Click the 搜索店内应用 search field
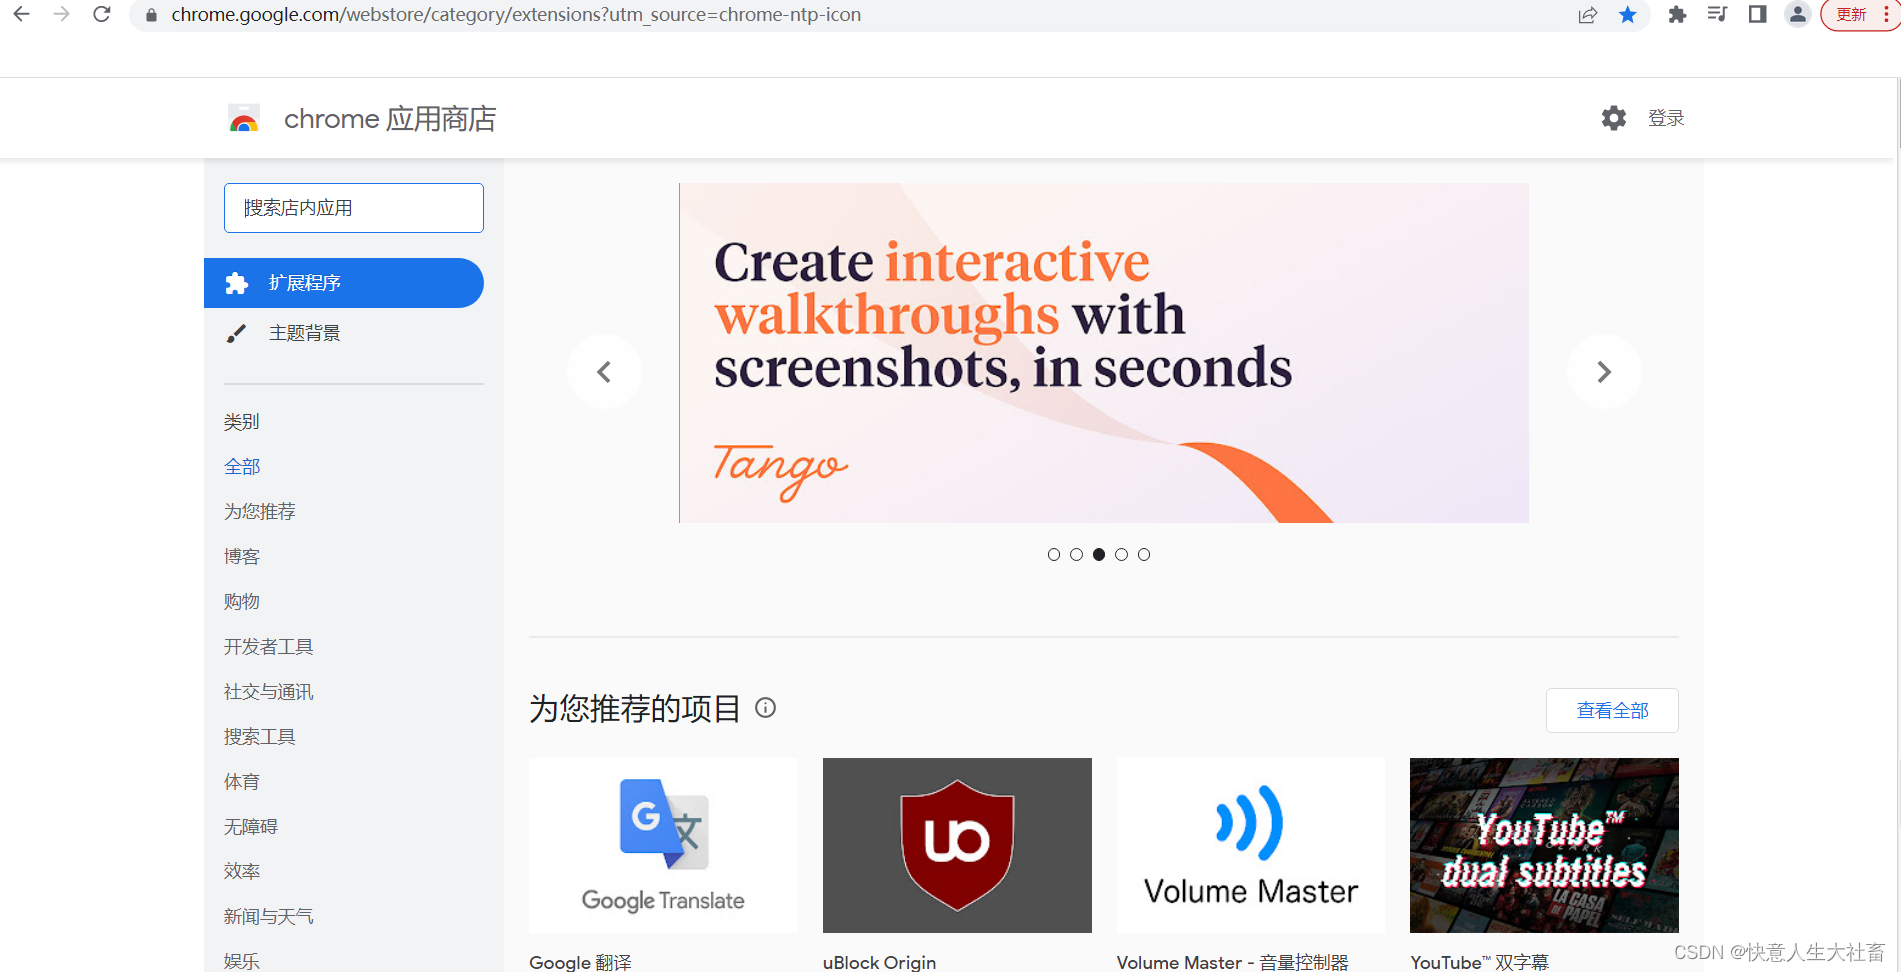1901x972 pixels. 354,208
